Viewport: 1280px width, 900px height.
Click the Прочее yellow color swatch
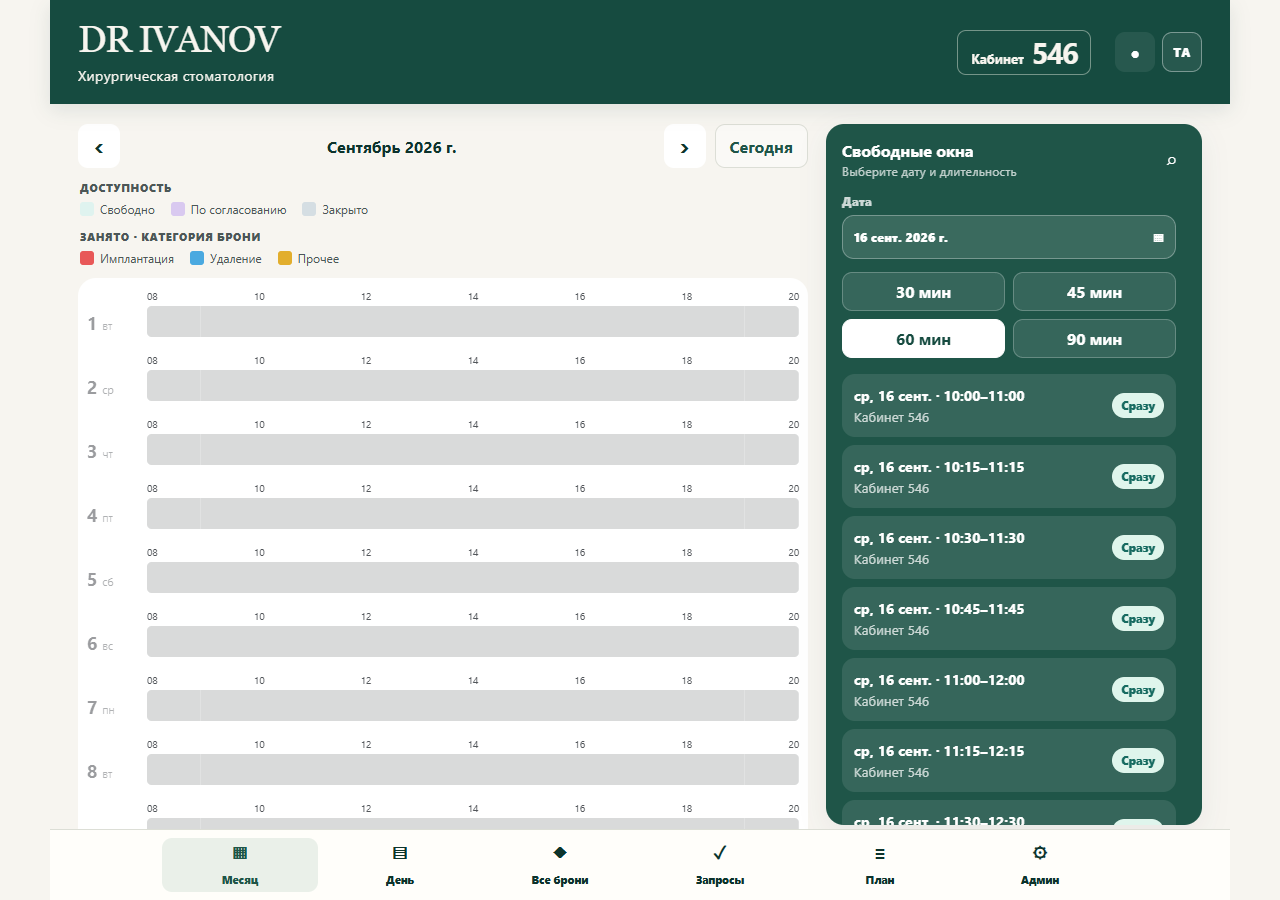tap(285, 259)
